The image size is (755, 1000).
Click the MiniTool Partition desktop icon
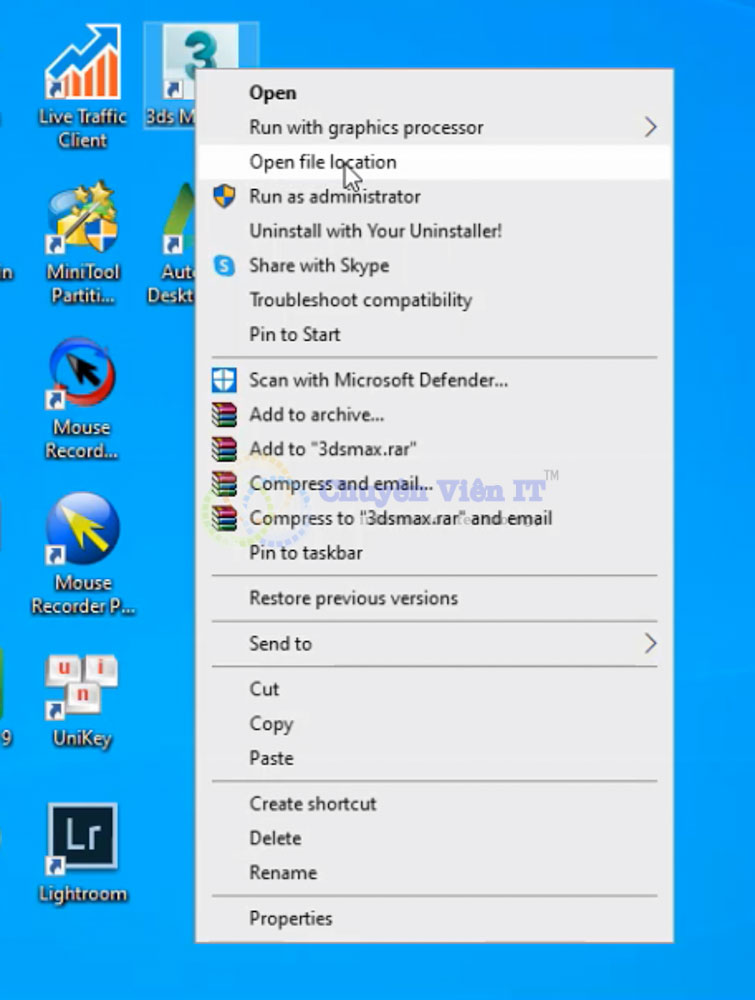click(82, 222)
